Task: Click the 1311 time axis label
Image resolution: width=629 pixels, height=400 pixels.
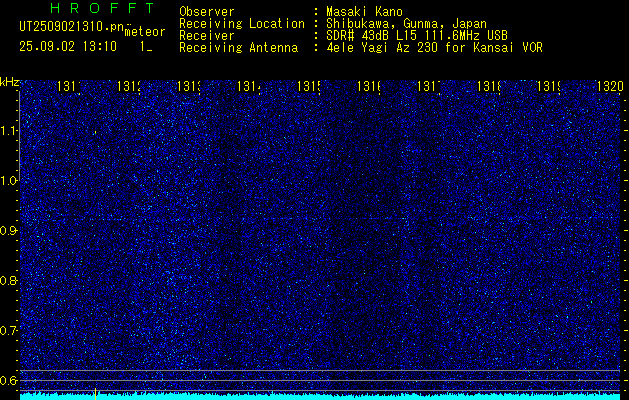Action: (69, 86)
